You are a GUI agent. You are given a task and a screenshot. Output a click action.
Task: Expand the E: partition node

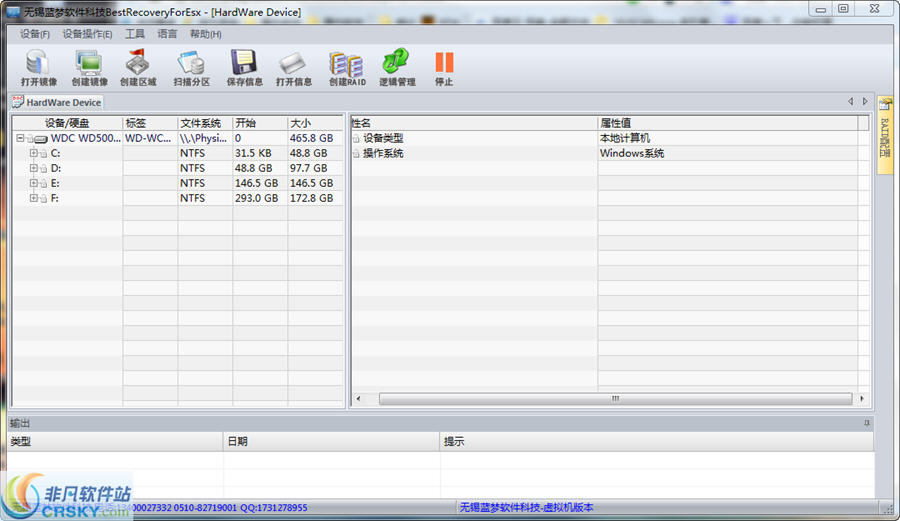click(33, 183)
